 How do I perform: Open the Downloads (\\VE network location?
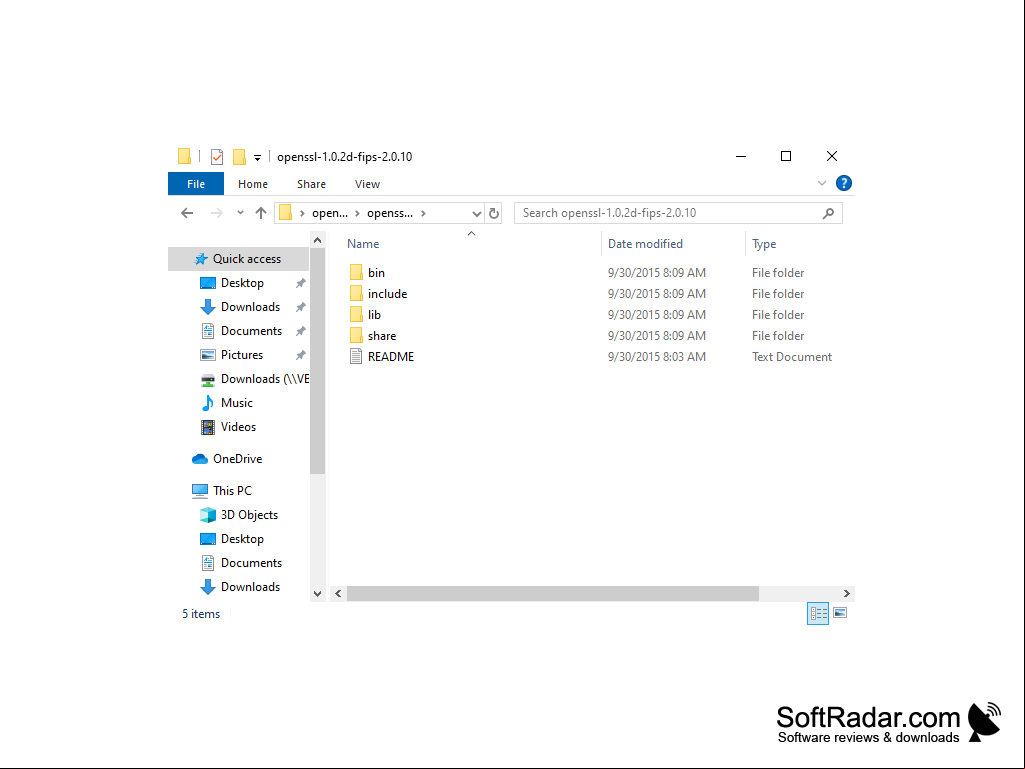pyautogui.click(x=264, y=379)
